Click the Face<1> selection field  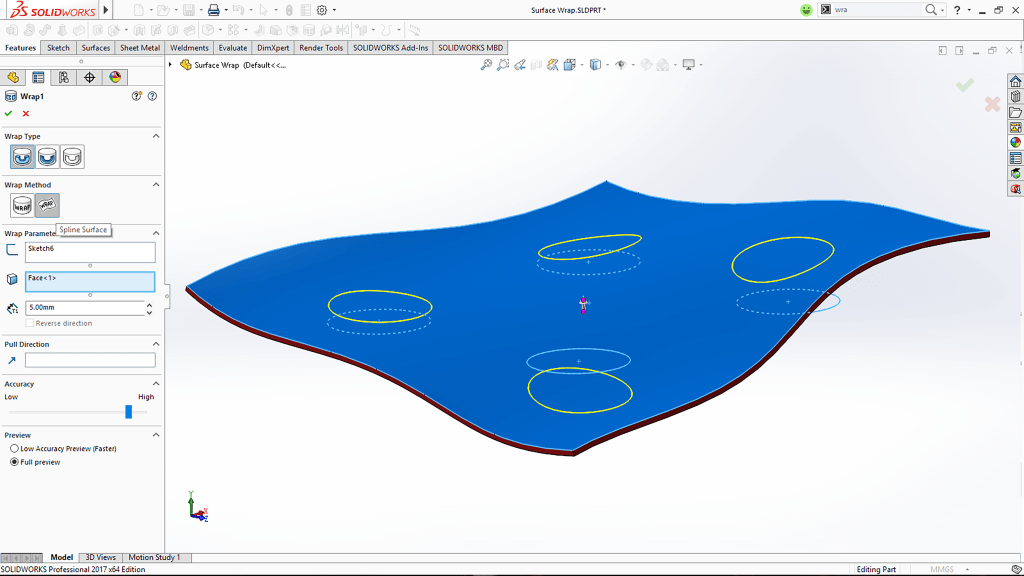click(x=91, y=282)
